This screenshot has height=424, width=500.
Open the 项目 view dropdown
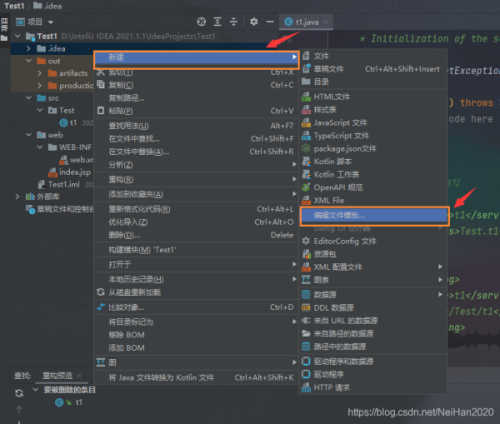pos(51,22)
